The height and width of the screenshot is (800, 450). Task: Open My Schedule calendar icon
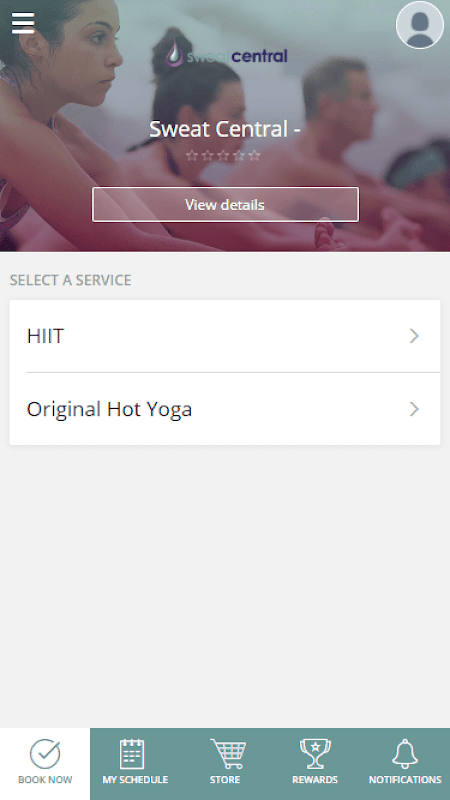[x=132, y=754]
